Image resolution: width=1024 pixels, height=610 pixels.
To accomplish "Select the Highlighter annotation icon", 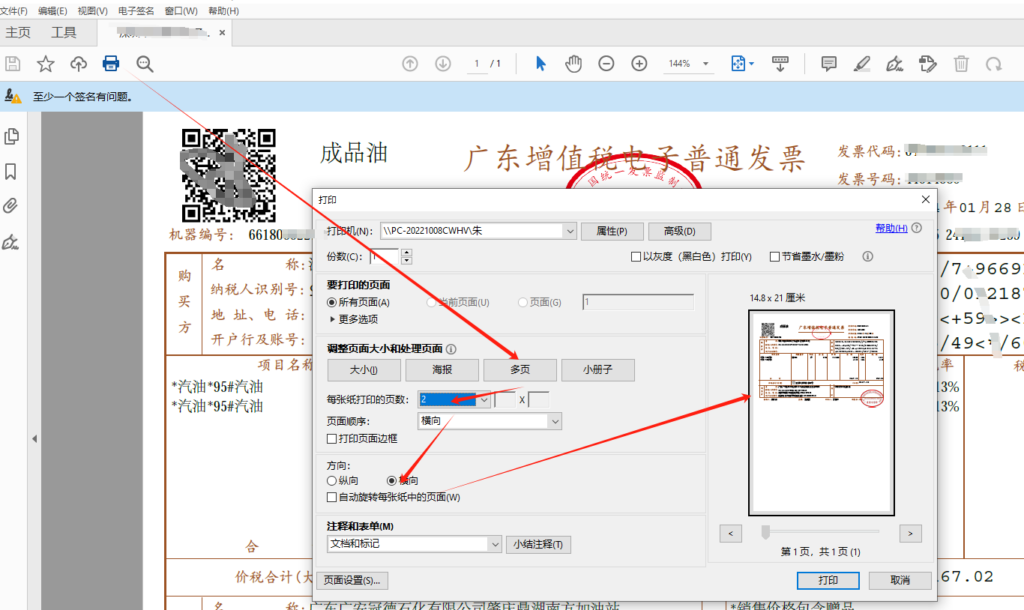I will [864, 63].
